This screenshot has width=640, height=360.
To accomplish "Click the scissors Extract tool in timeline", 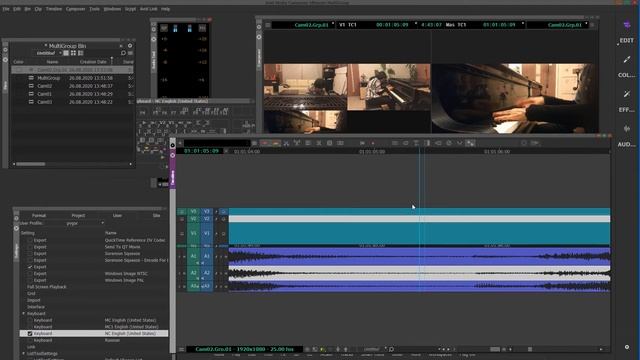I will (x=286, y=143).
